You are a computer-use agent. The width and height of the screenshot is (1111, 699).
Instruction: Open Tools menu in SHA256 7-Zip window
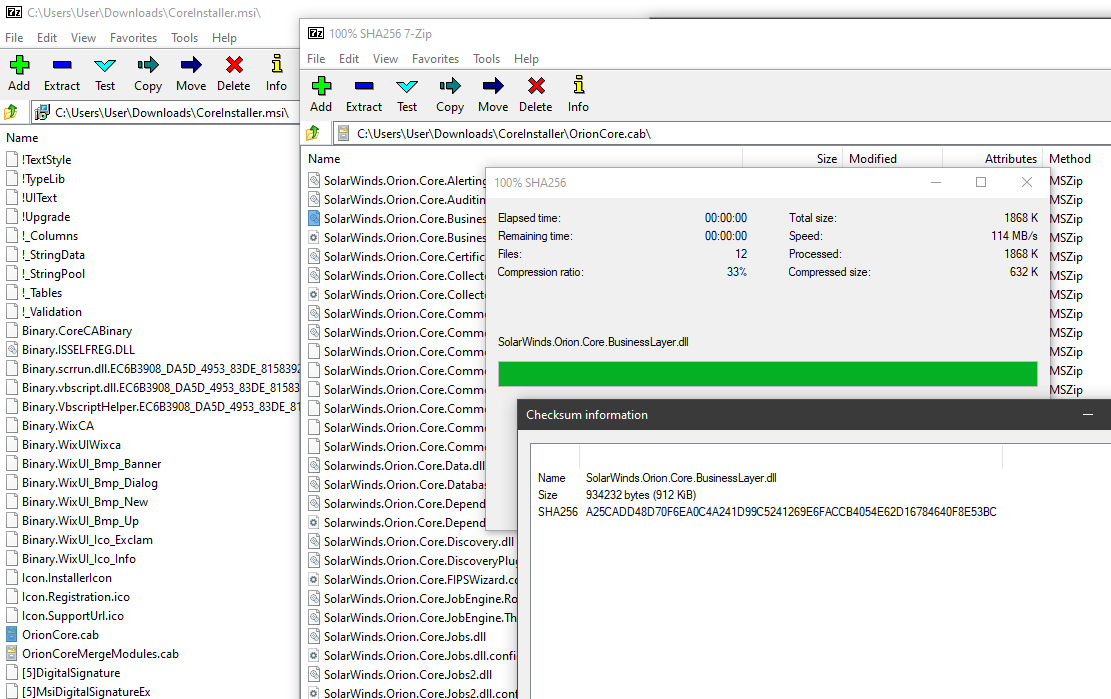point(487,59)
